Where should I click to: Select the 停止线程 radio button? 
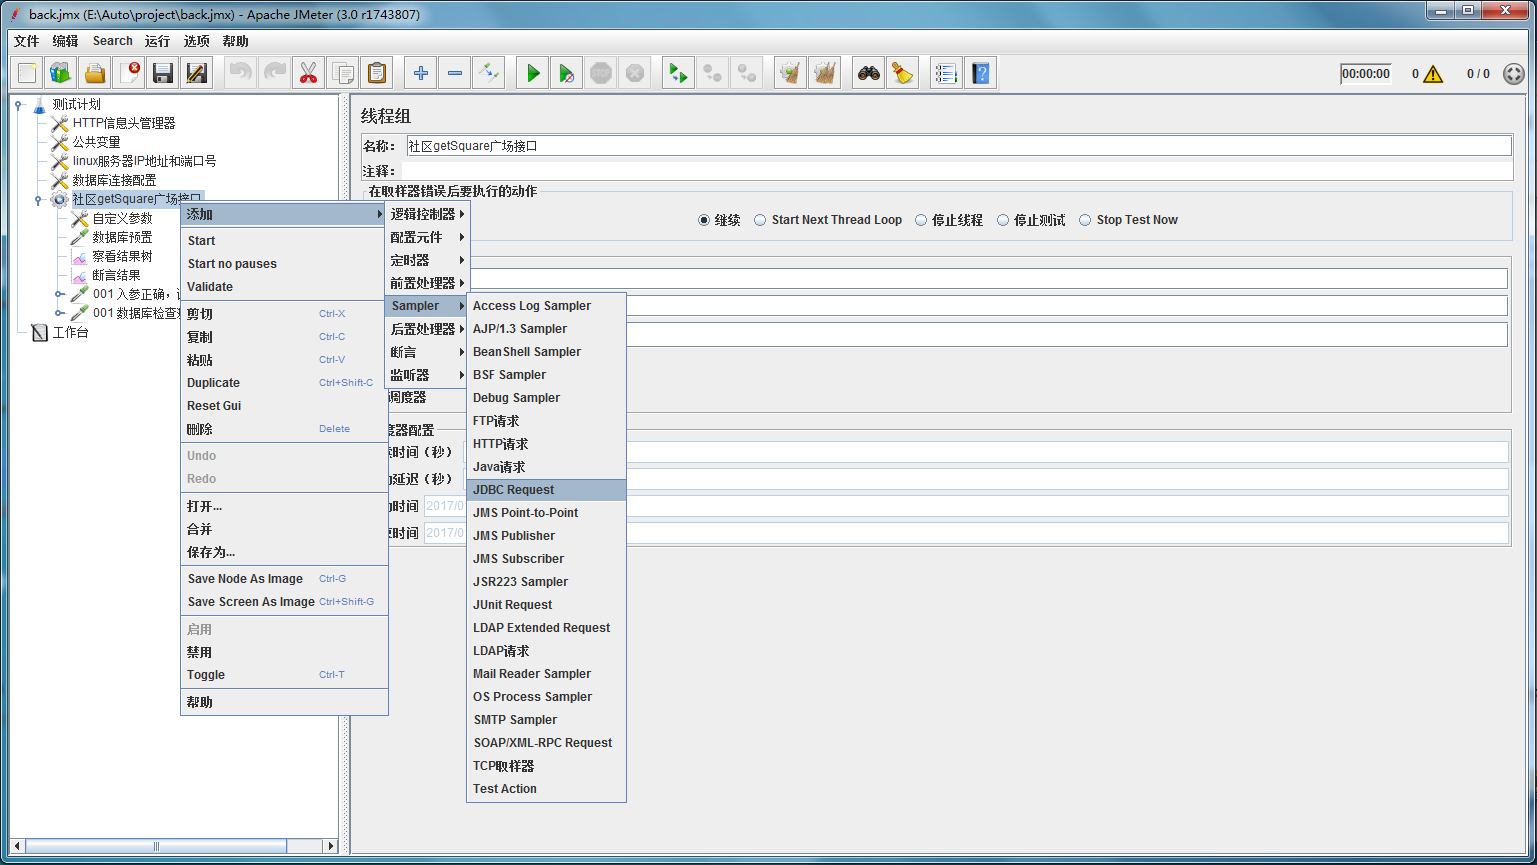921,220
